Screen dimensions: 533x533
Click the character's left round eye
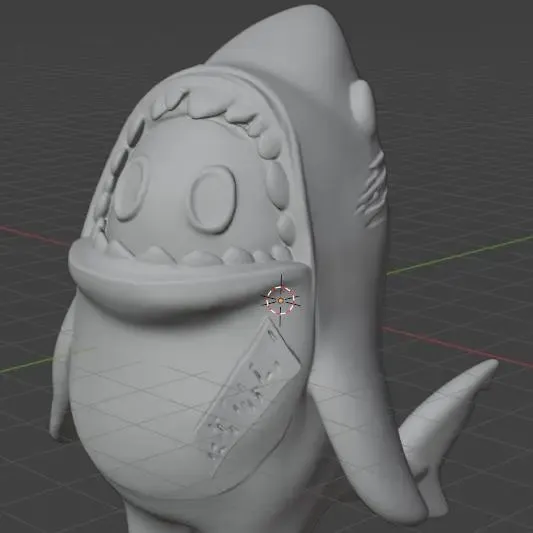130,190
